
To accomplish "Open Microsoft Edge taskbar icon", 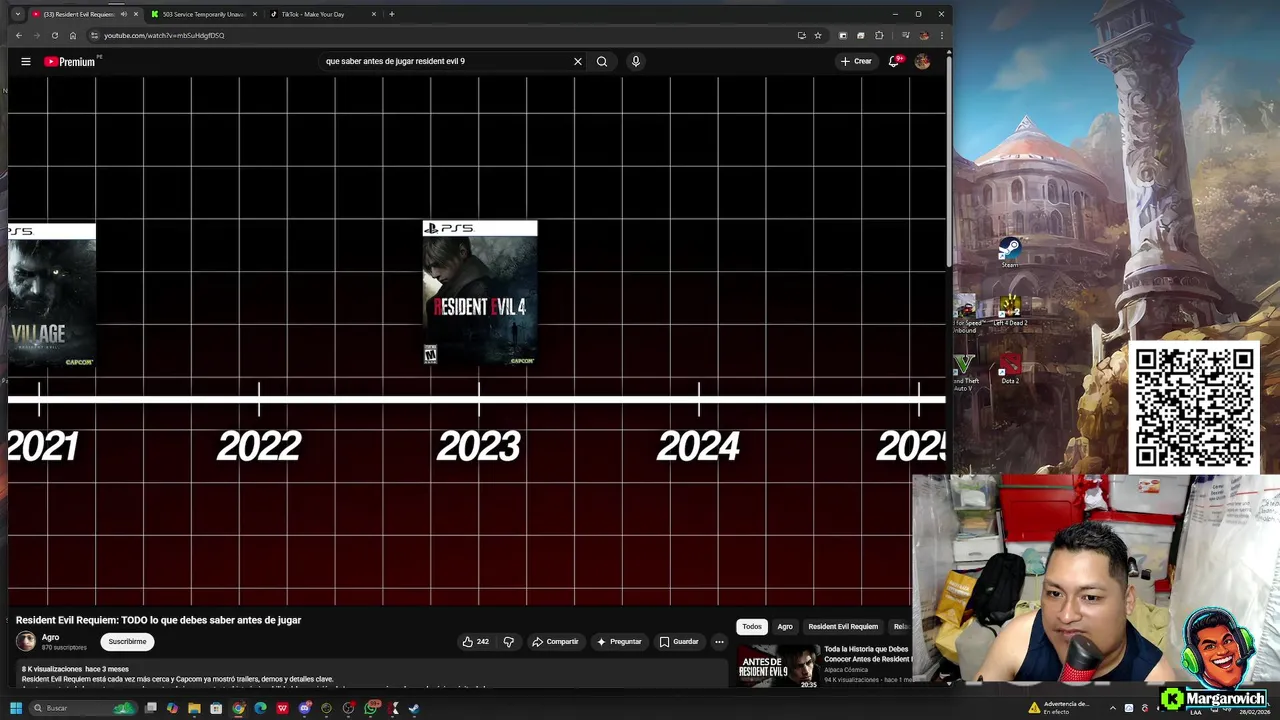I will [x=260, y=708].
